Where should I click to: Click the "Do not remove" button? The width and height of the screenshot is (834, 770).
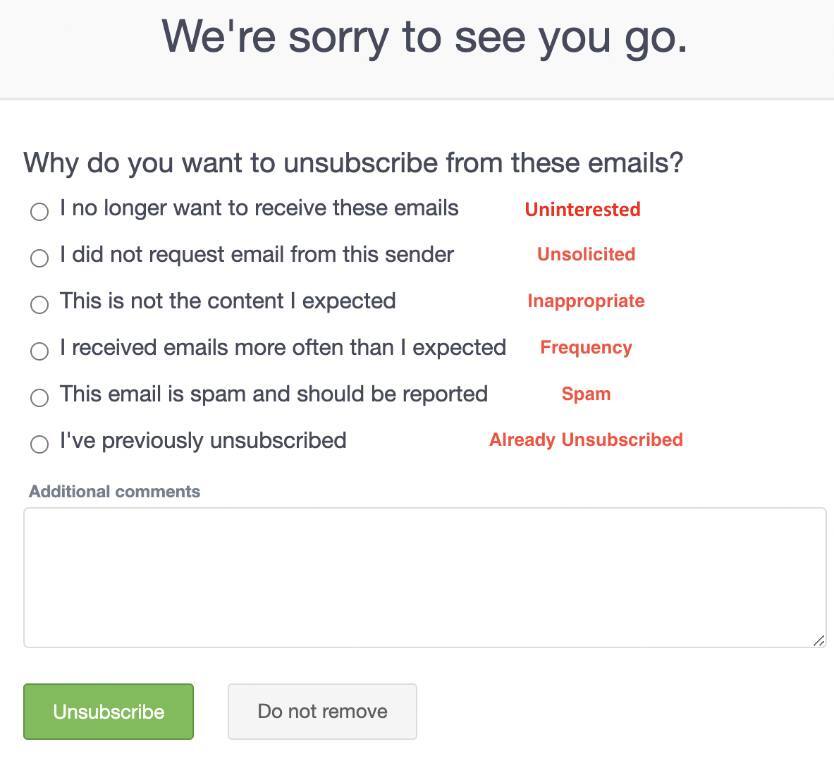(322, 712)
